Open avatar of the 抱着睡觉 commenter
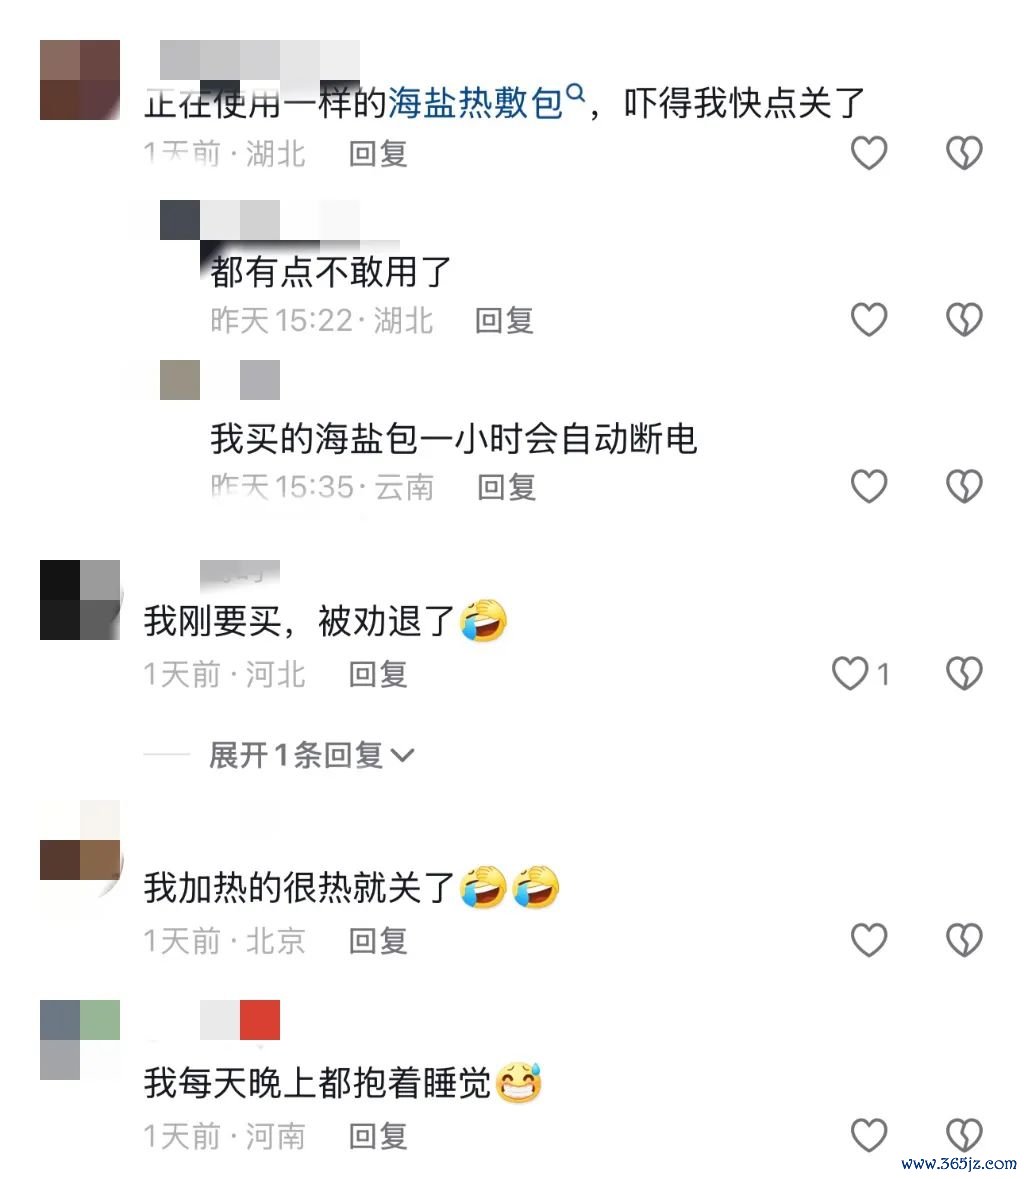 pyautogui.click(x=80, y=1040)
